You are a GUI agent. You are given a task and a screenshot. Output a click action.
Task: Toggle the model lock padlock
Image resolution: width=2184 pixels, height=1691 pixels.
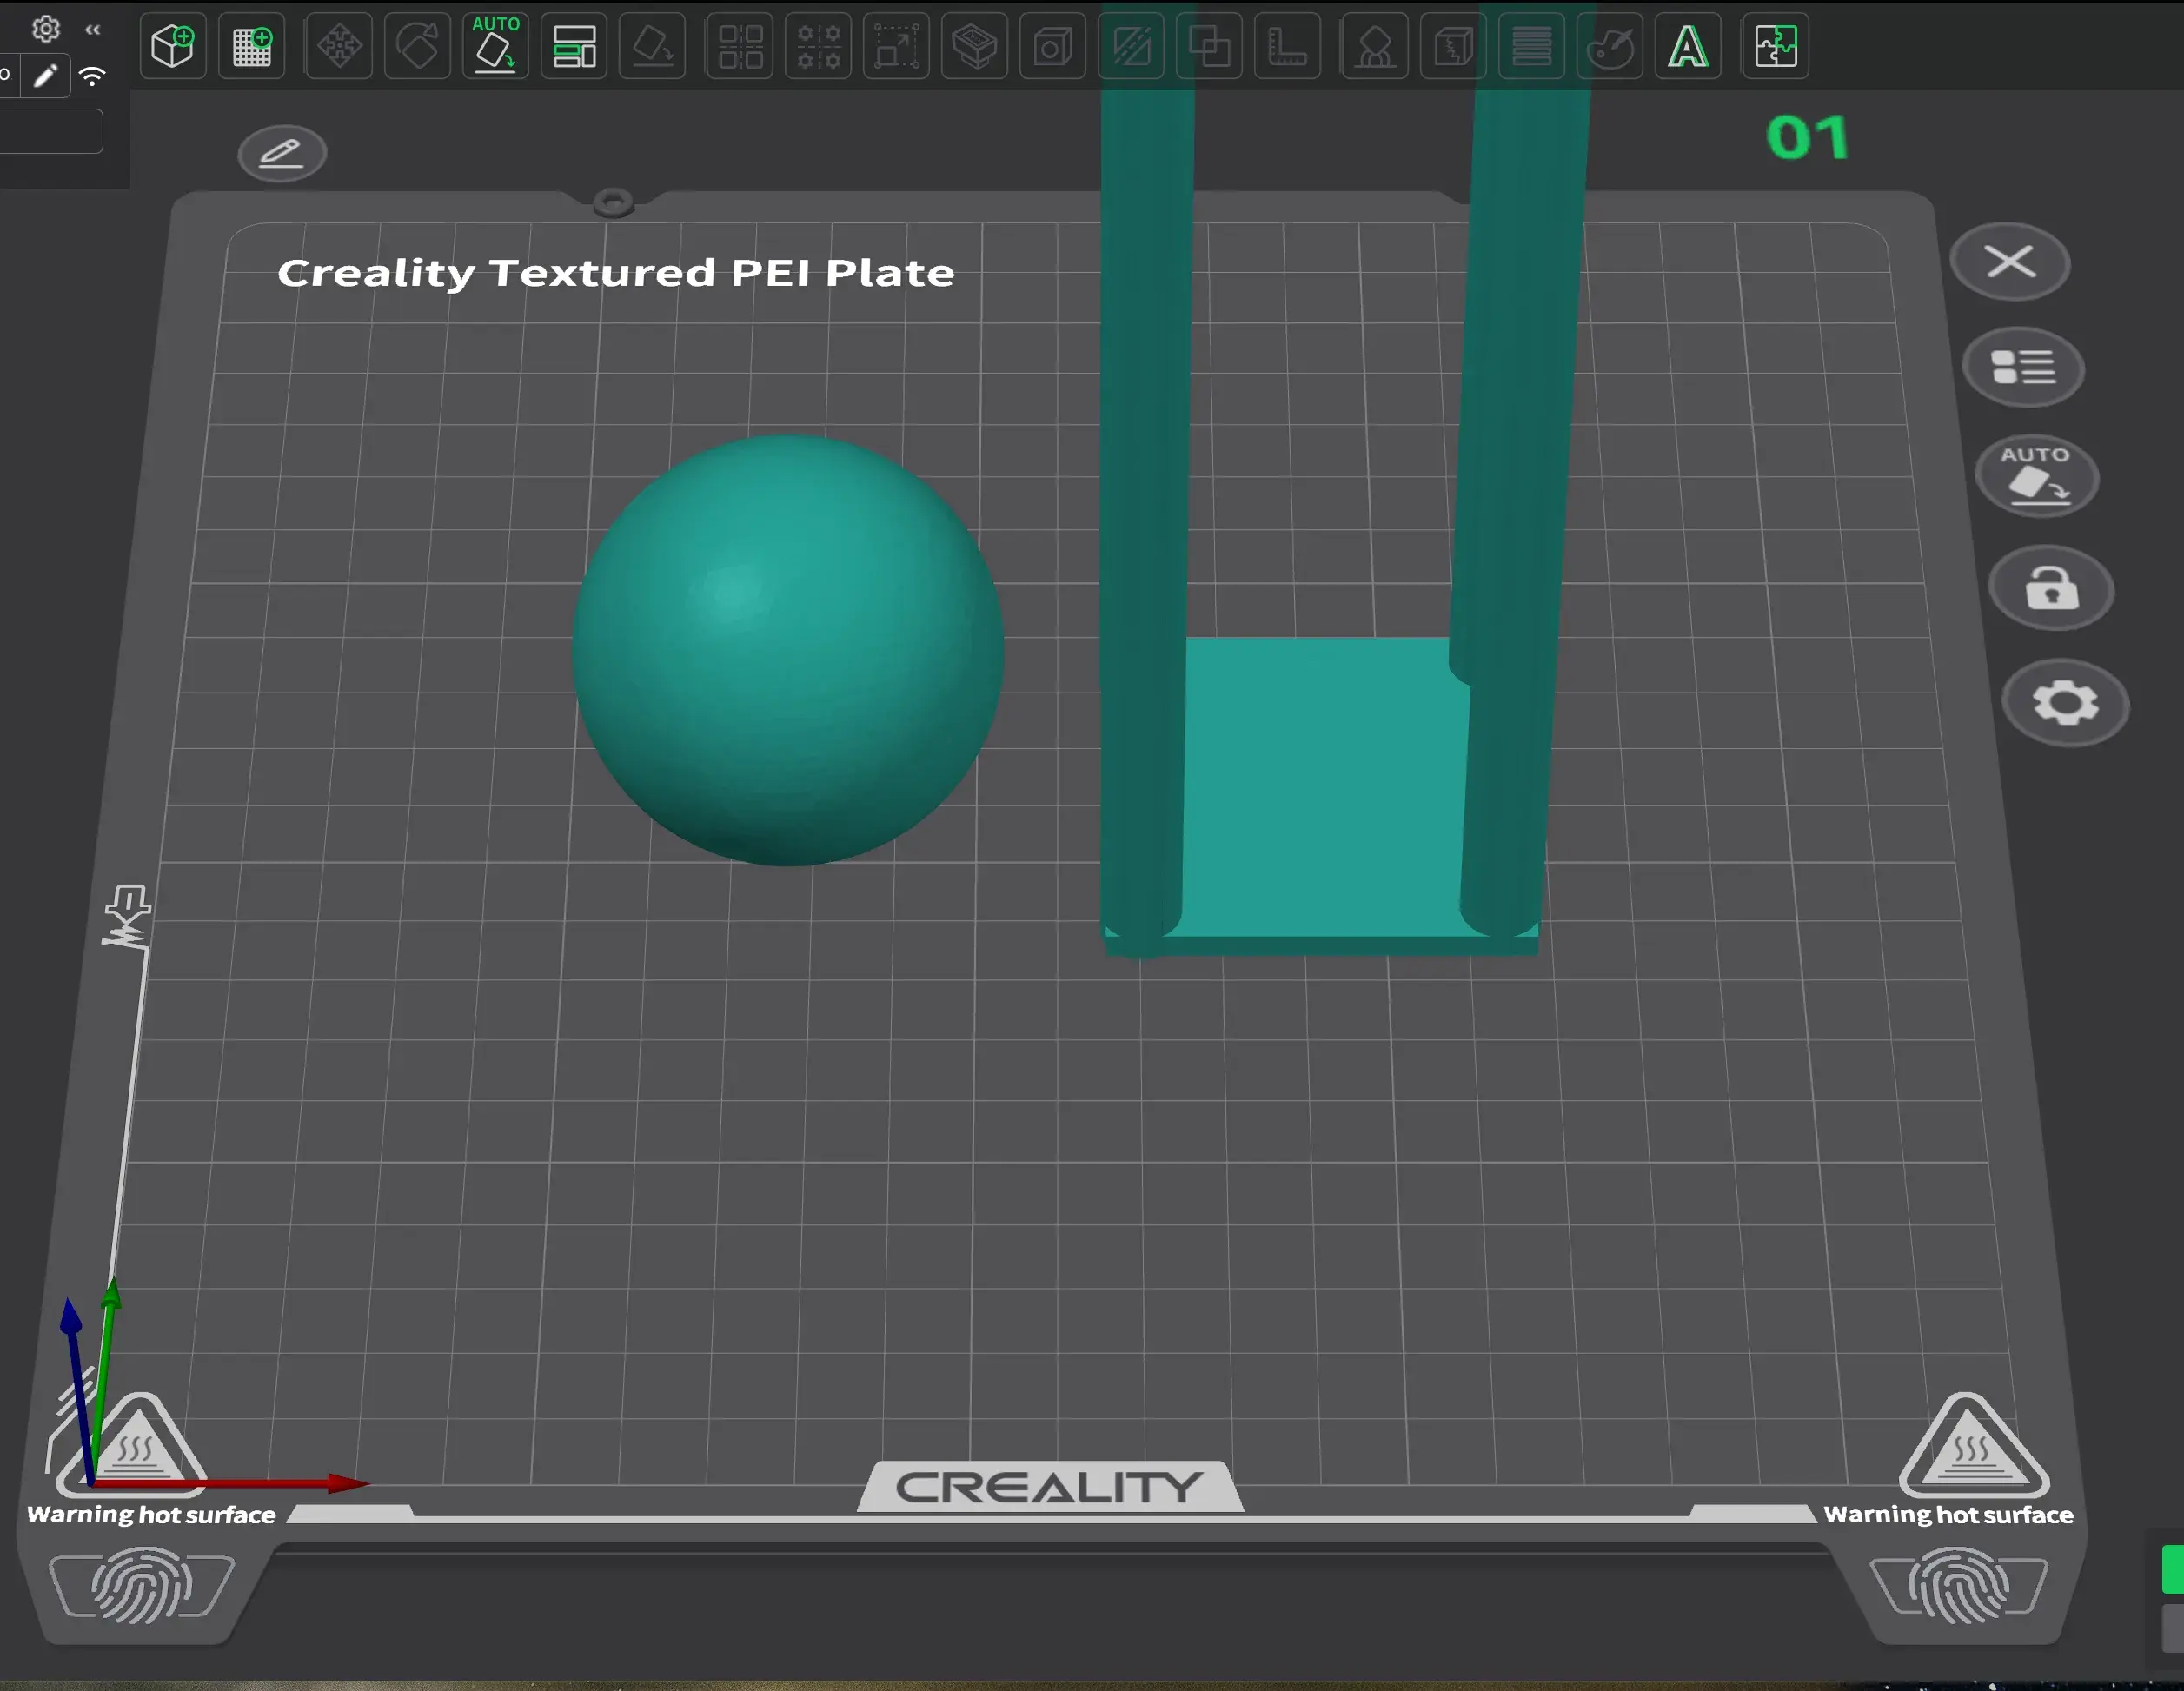point(2051,590)
